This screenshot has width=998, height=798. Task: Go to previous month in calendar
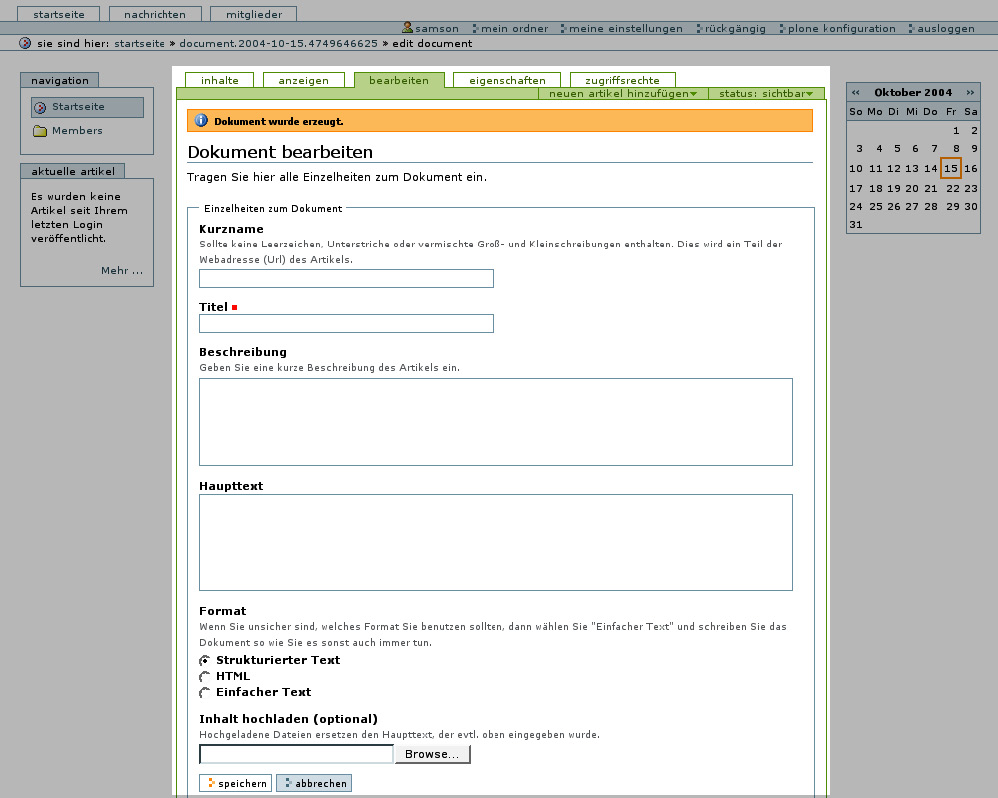[855, 92]
